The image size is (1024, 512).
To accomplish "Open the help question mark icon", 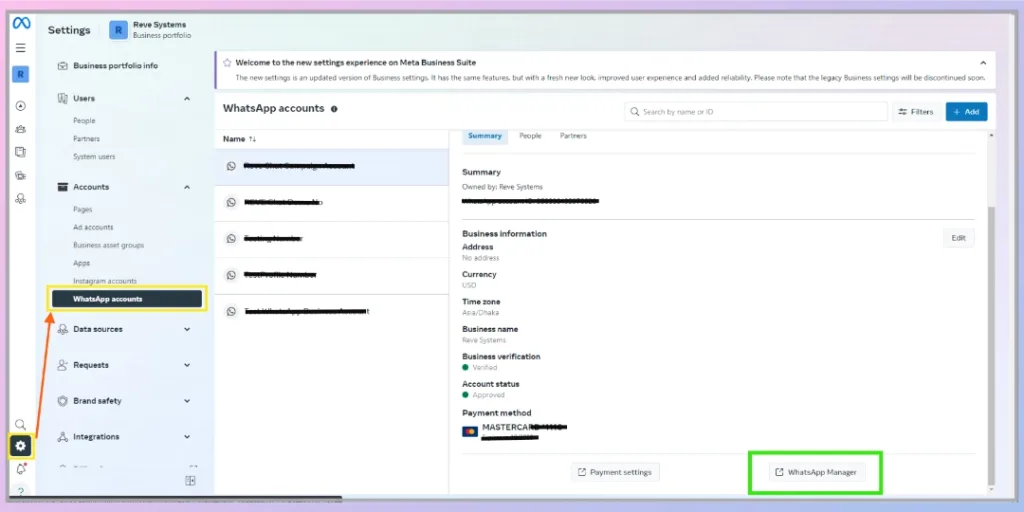I will (x=21, y=491).
